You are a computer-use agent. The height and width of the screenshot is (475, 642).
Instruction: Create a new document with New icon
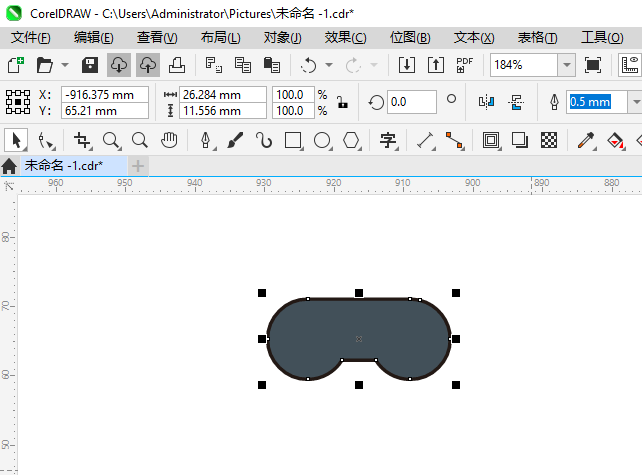(x=16, y=65)
